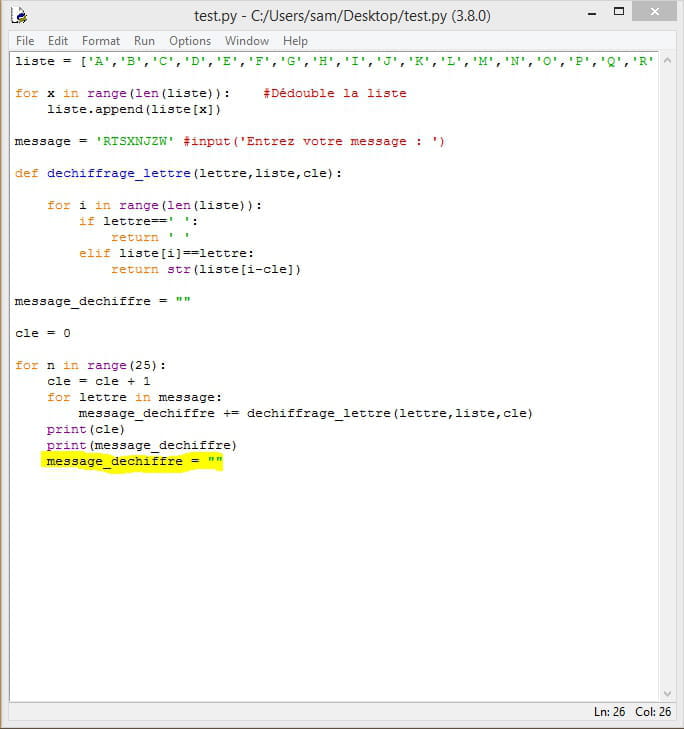Open the File menu
The image size is (684, 729).
[x=25, y=41]
